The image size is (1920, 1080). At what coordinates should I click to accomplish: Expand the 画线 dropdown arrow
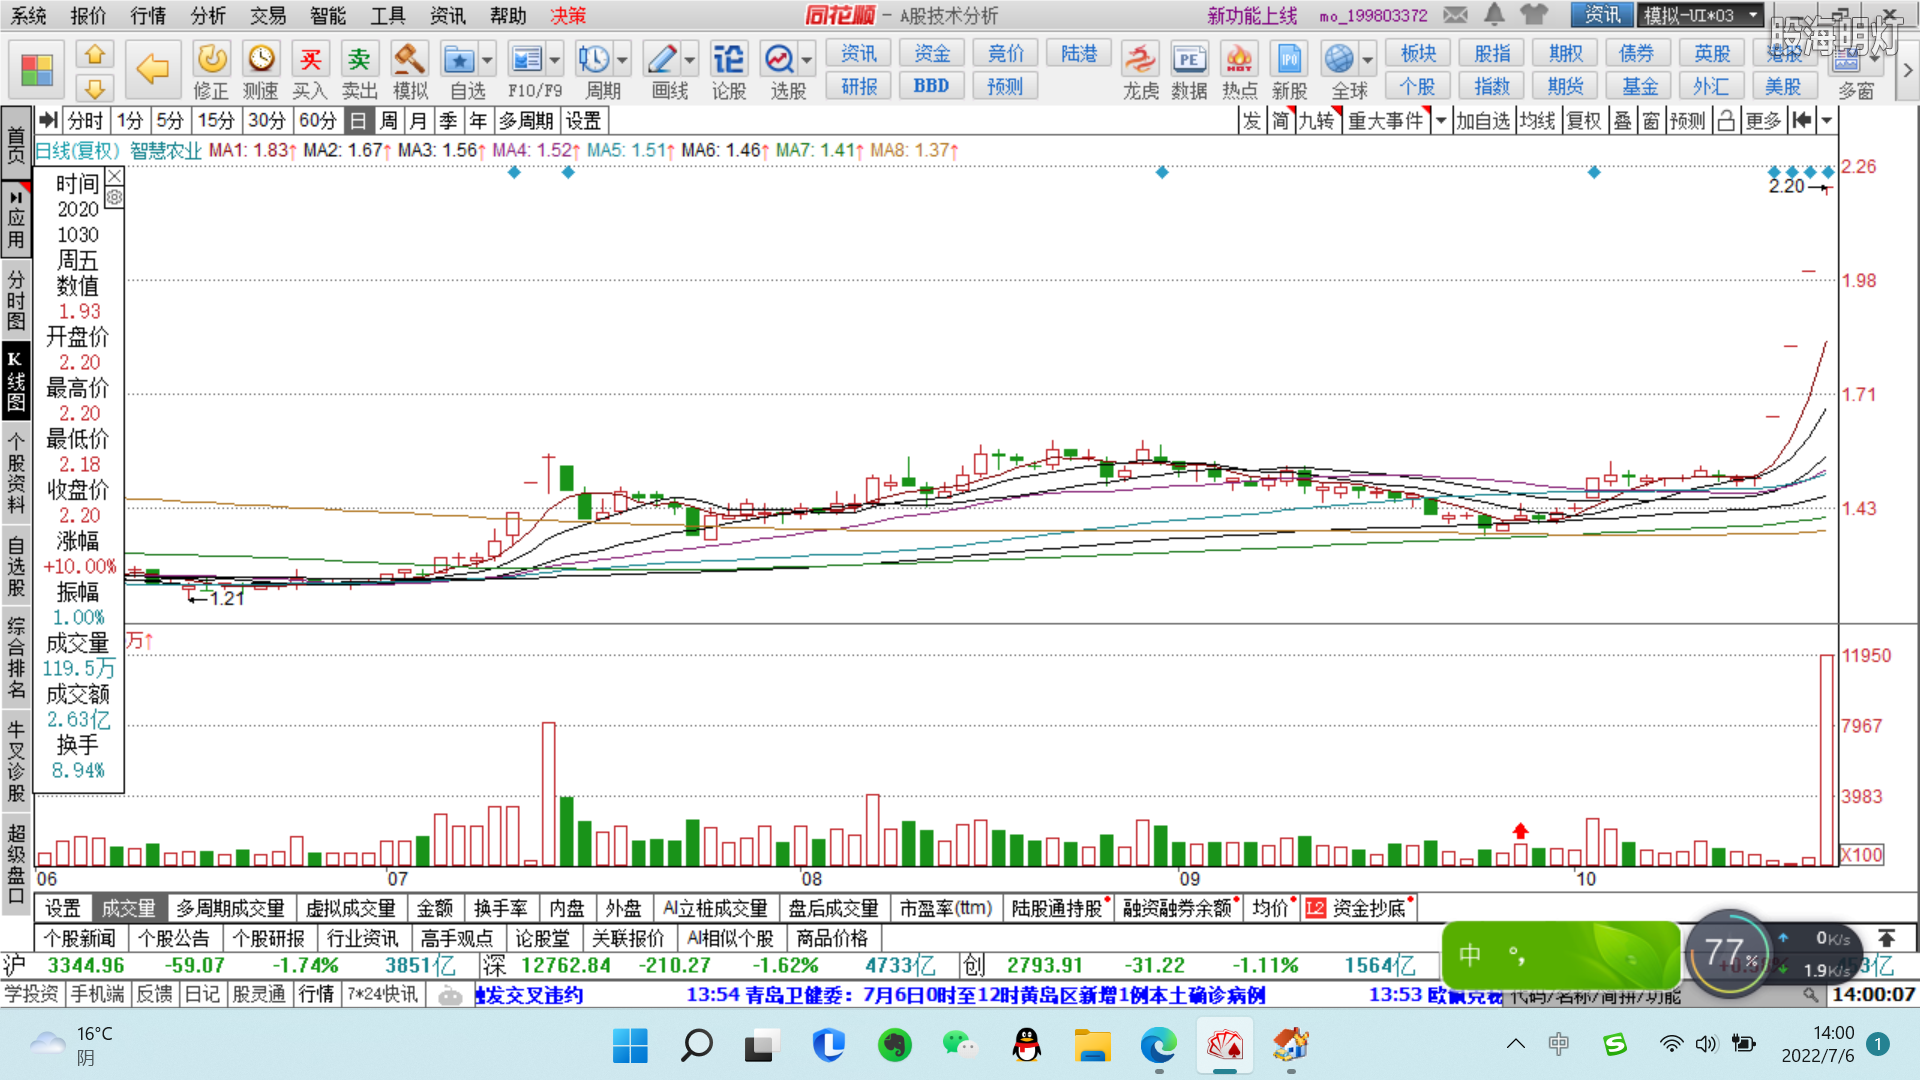[x=690, y=59]
